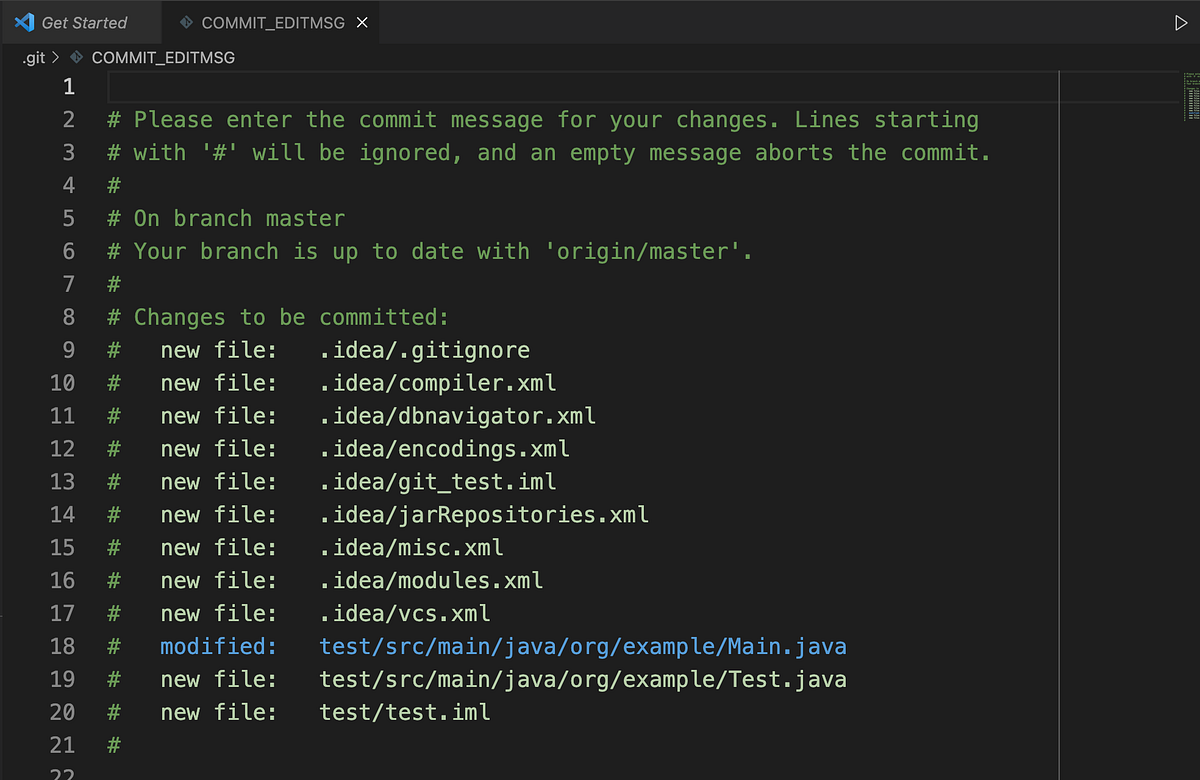Click the COMMIT_EDITMSG breadcrumb label
Screen dimensions: 1200x780
click(x=161, y=58)
